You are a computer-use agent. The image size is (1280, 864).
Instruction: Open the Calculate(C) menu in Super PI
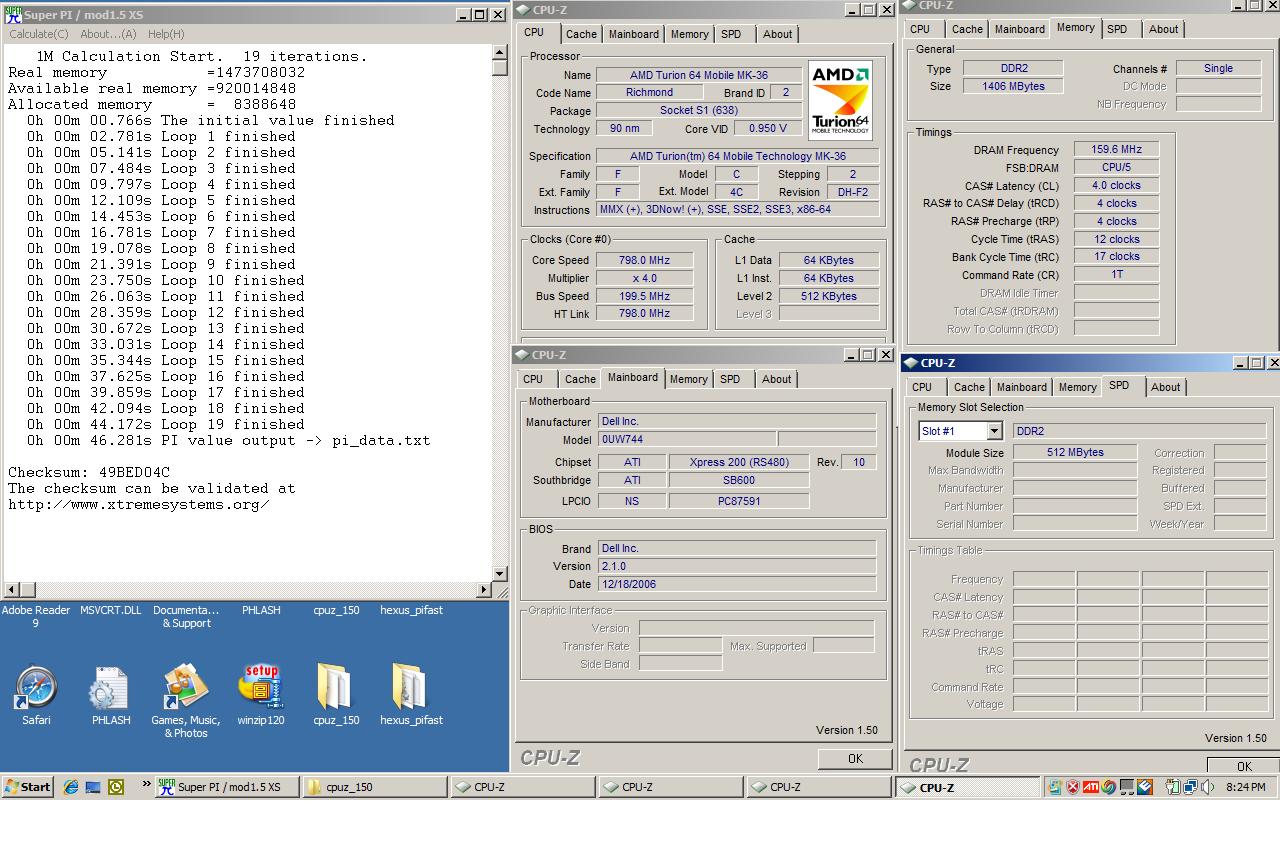[x=39, y=34]
